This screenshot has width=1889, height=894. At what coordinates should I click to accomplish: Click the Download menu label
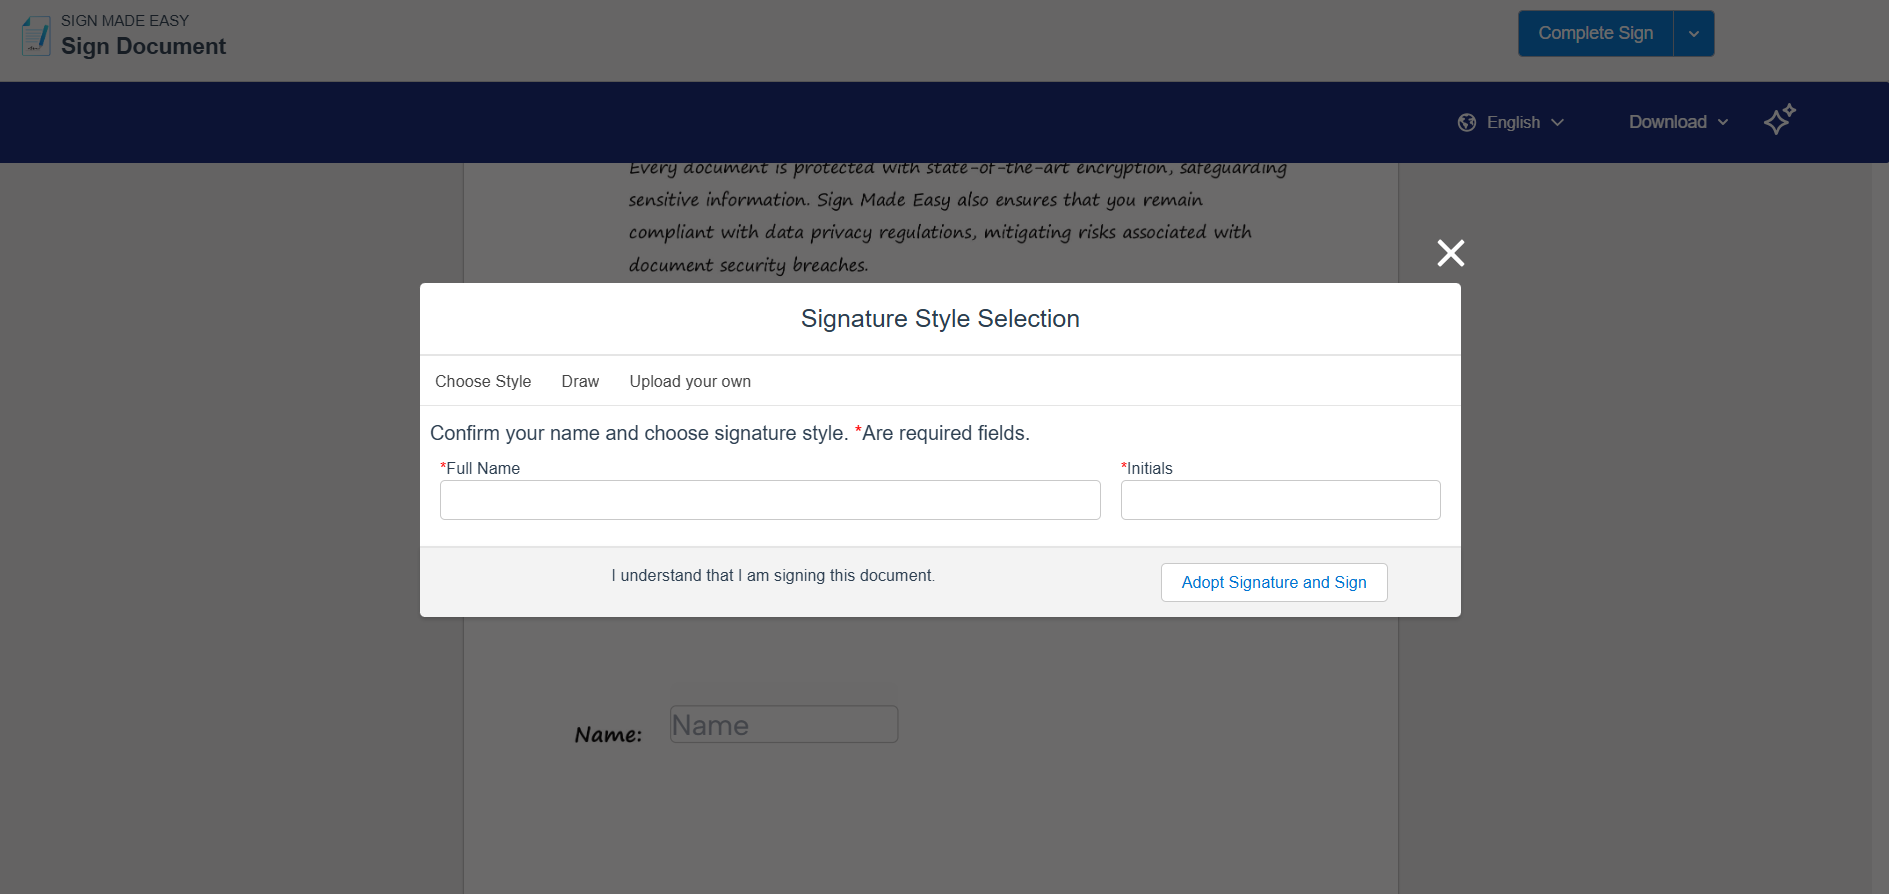(x=1667, y=122)
